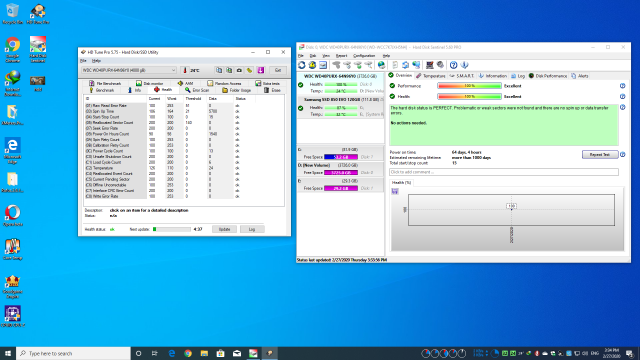Click help icon next to Performance bar
The width and height of the screenshot is (640, 360).
pyautogui.click(x=622, y=86)
